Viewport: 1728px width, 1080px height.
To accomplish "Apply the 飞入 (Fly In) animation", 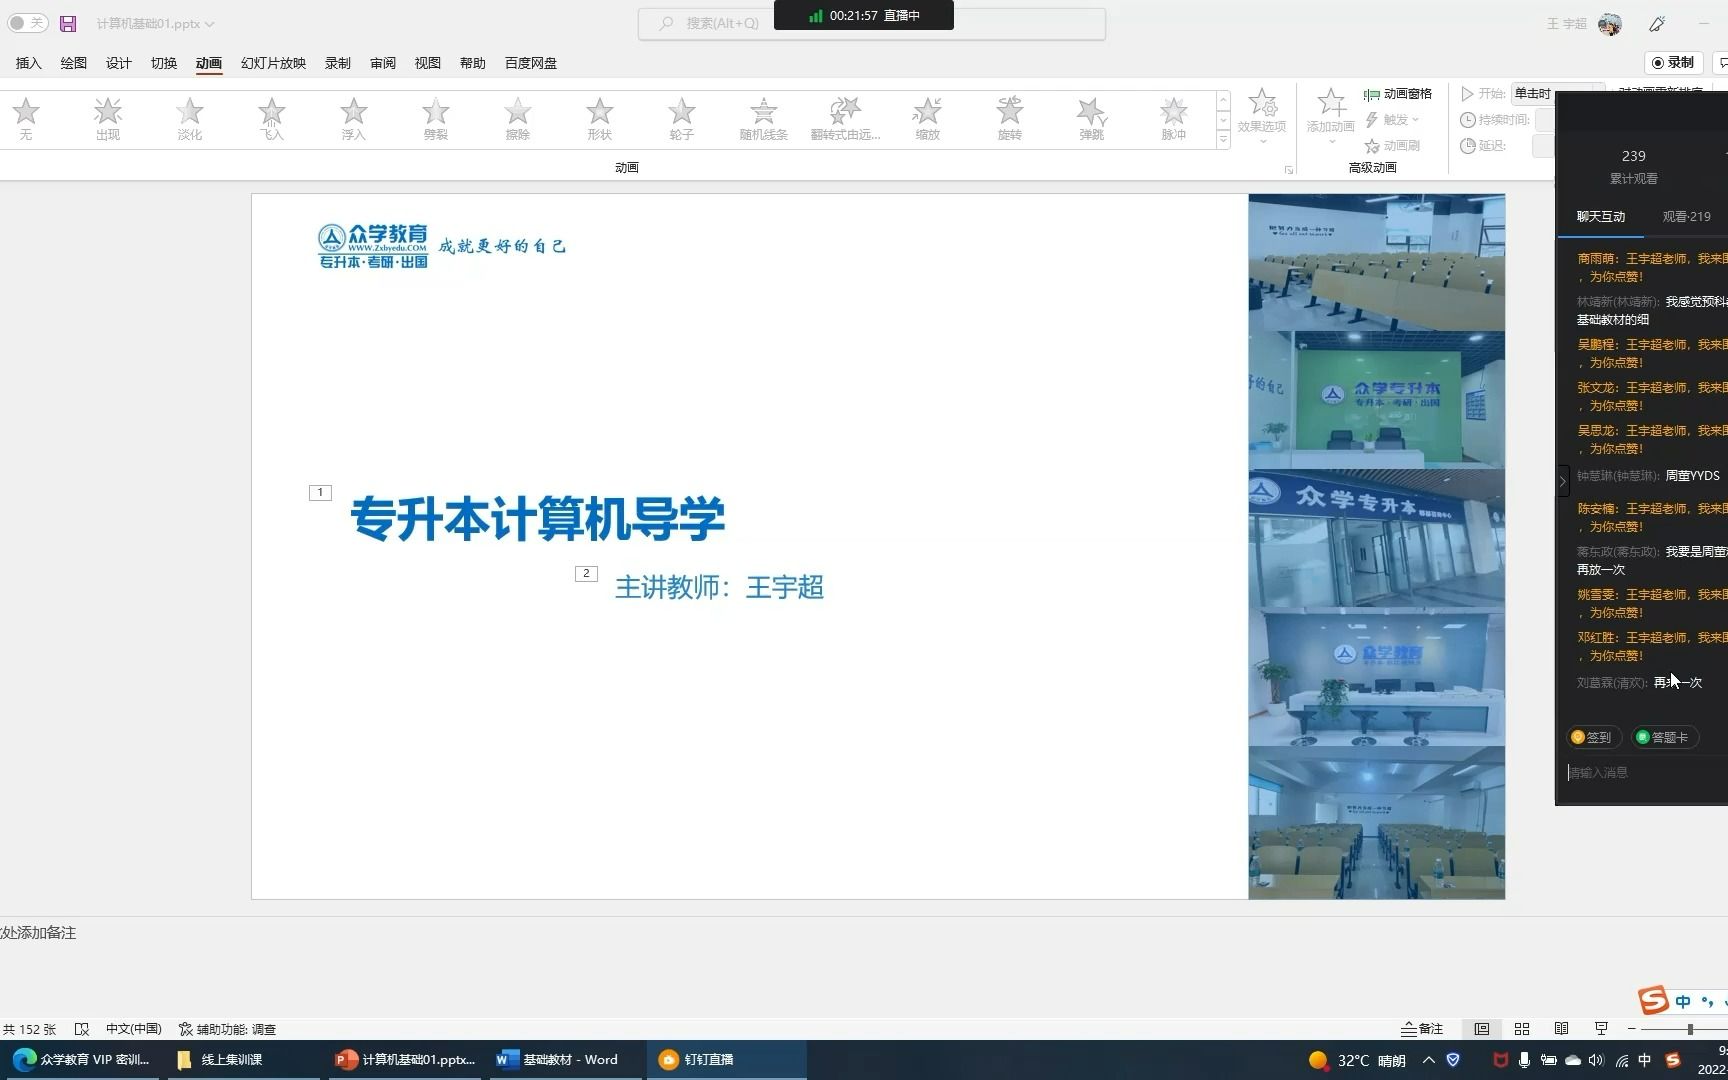I will 271,118.
